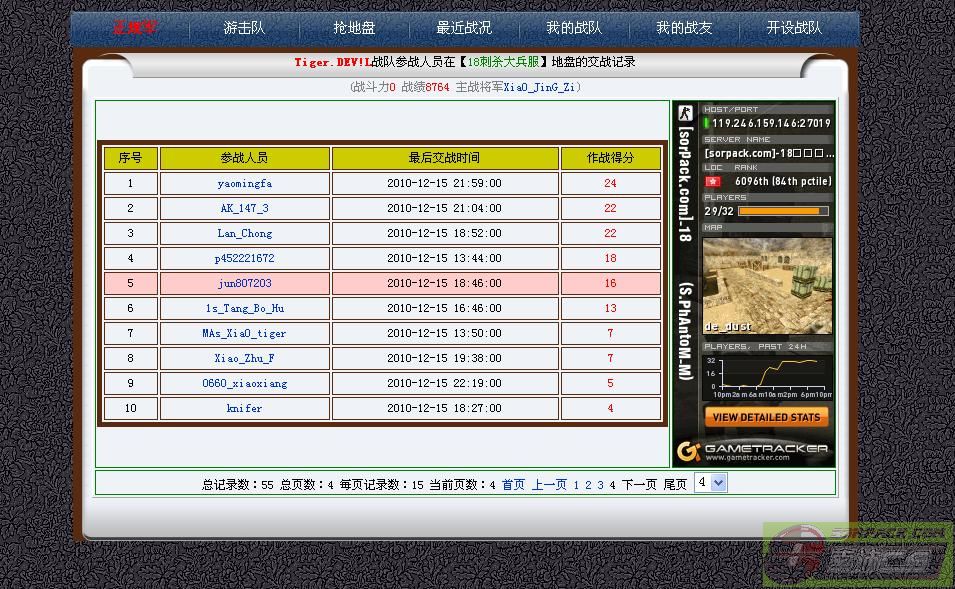Click the GameTracker logo at widget bottom
The height and width of the screenshot is (589, 955).
point(753,451)
